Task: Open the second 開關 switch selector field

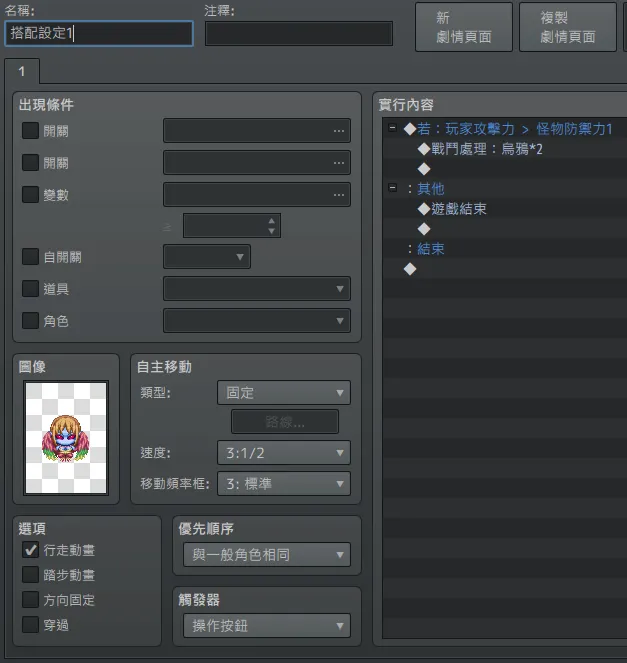Action: pyautogui.click(x=257, y=163)
